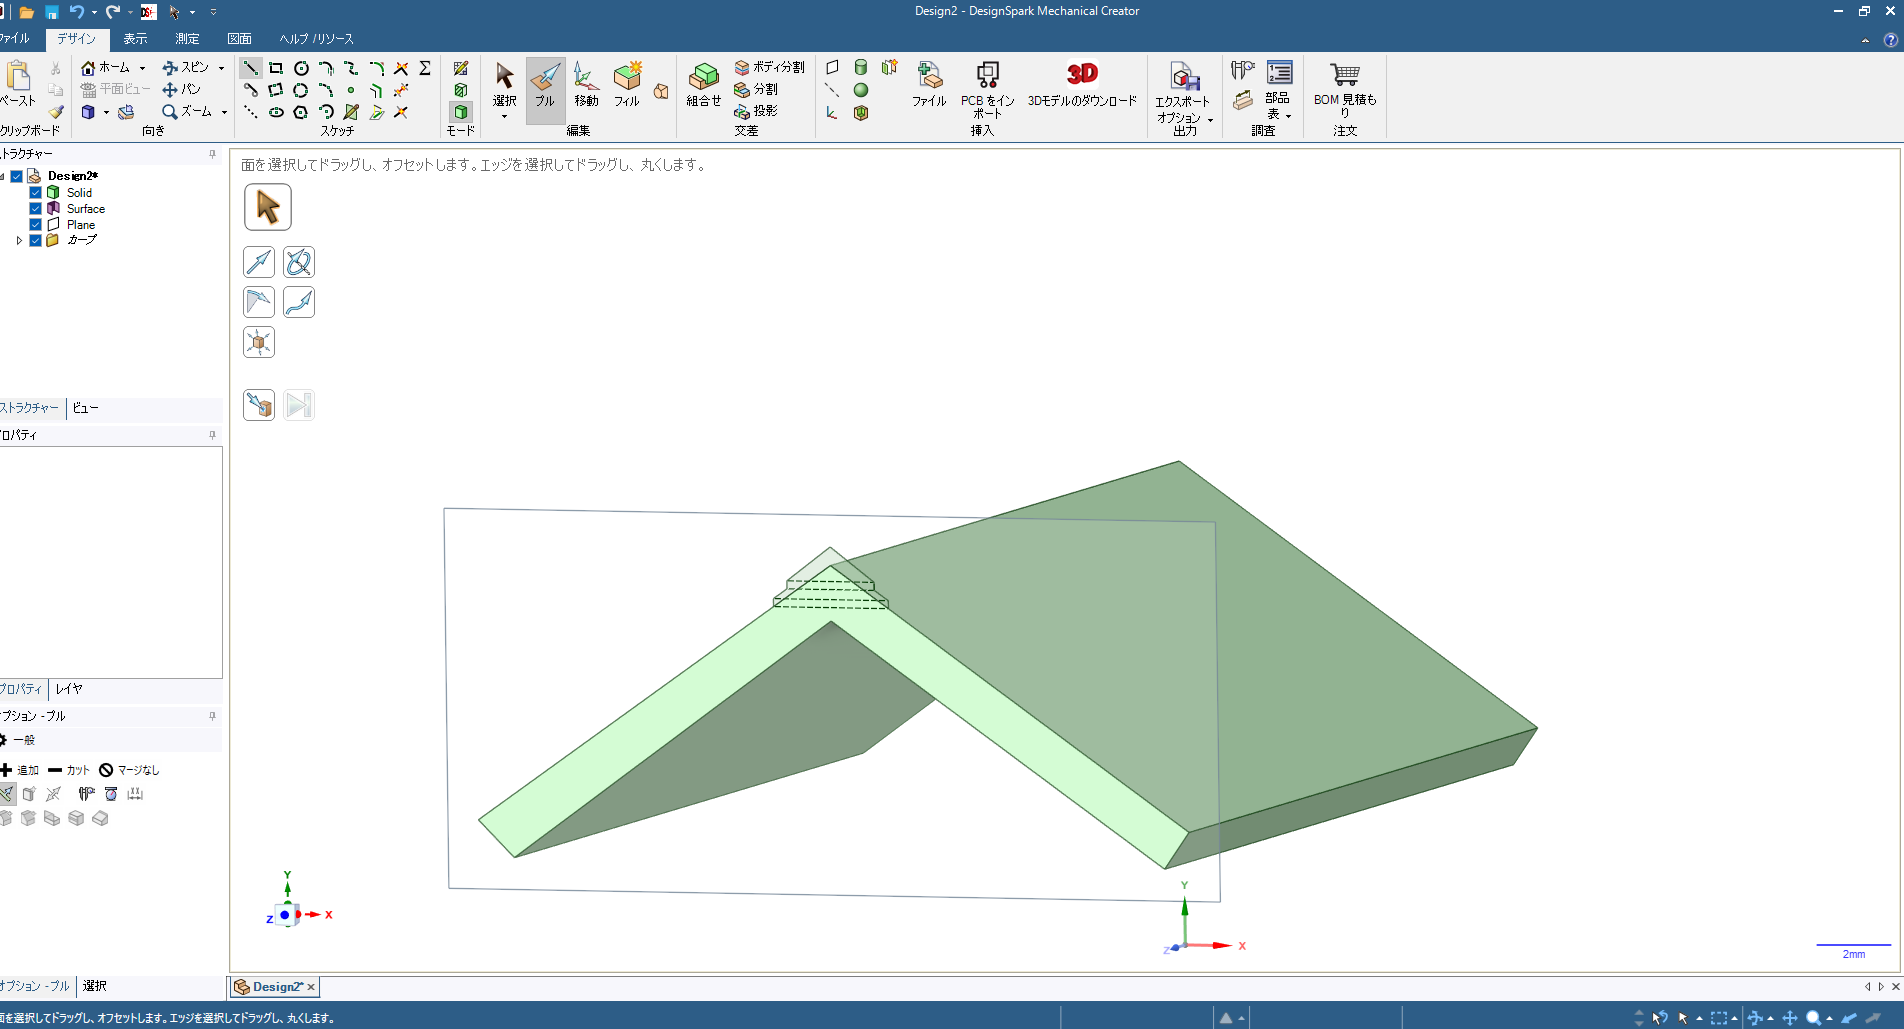Activate the 移動 (Move) tool
Viewport: 1904px width, 1029px height.
coord(586,85)
